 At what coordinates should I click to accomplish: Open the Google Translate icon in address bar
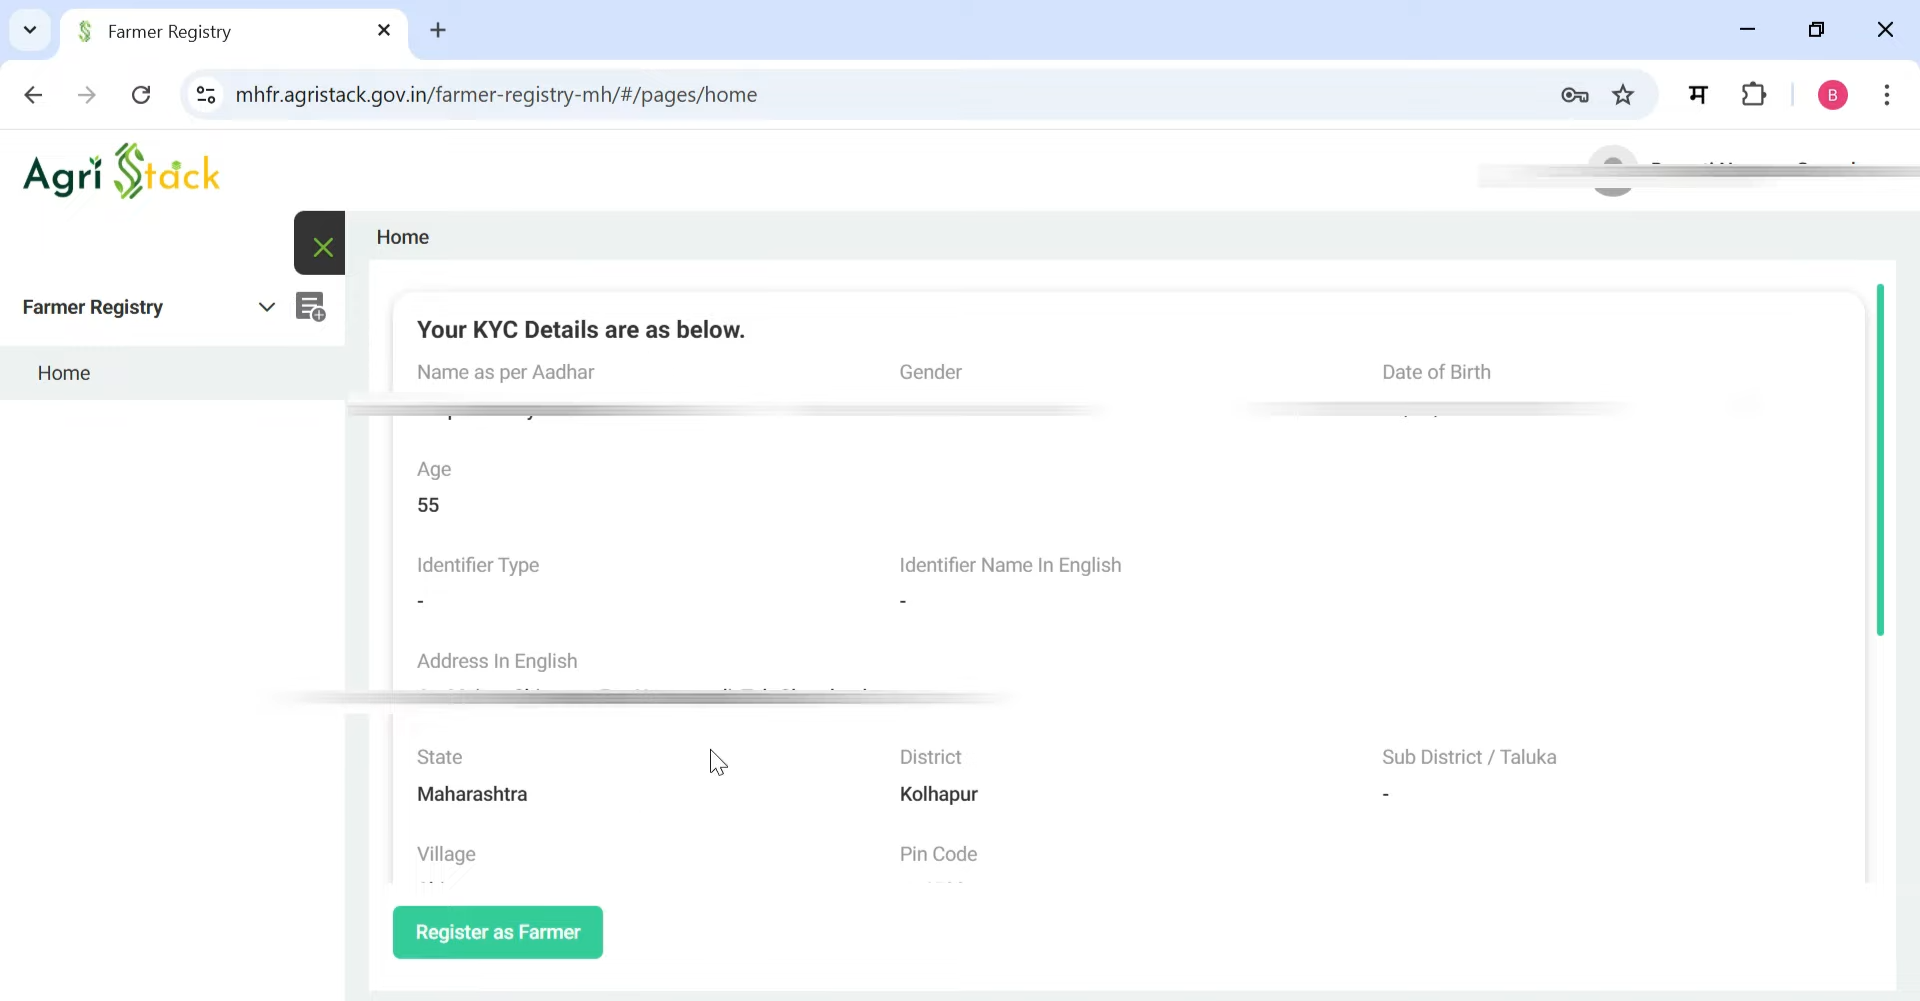point(1698,94)
